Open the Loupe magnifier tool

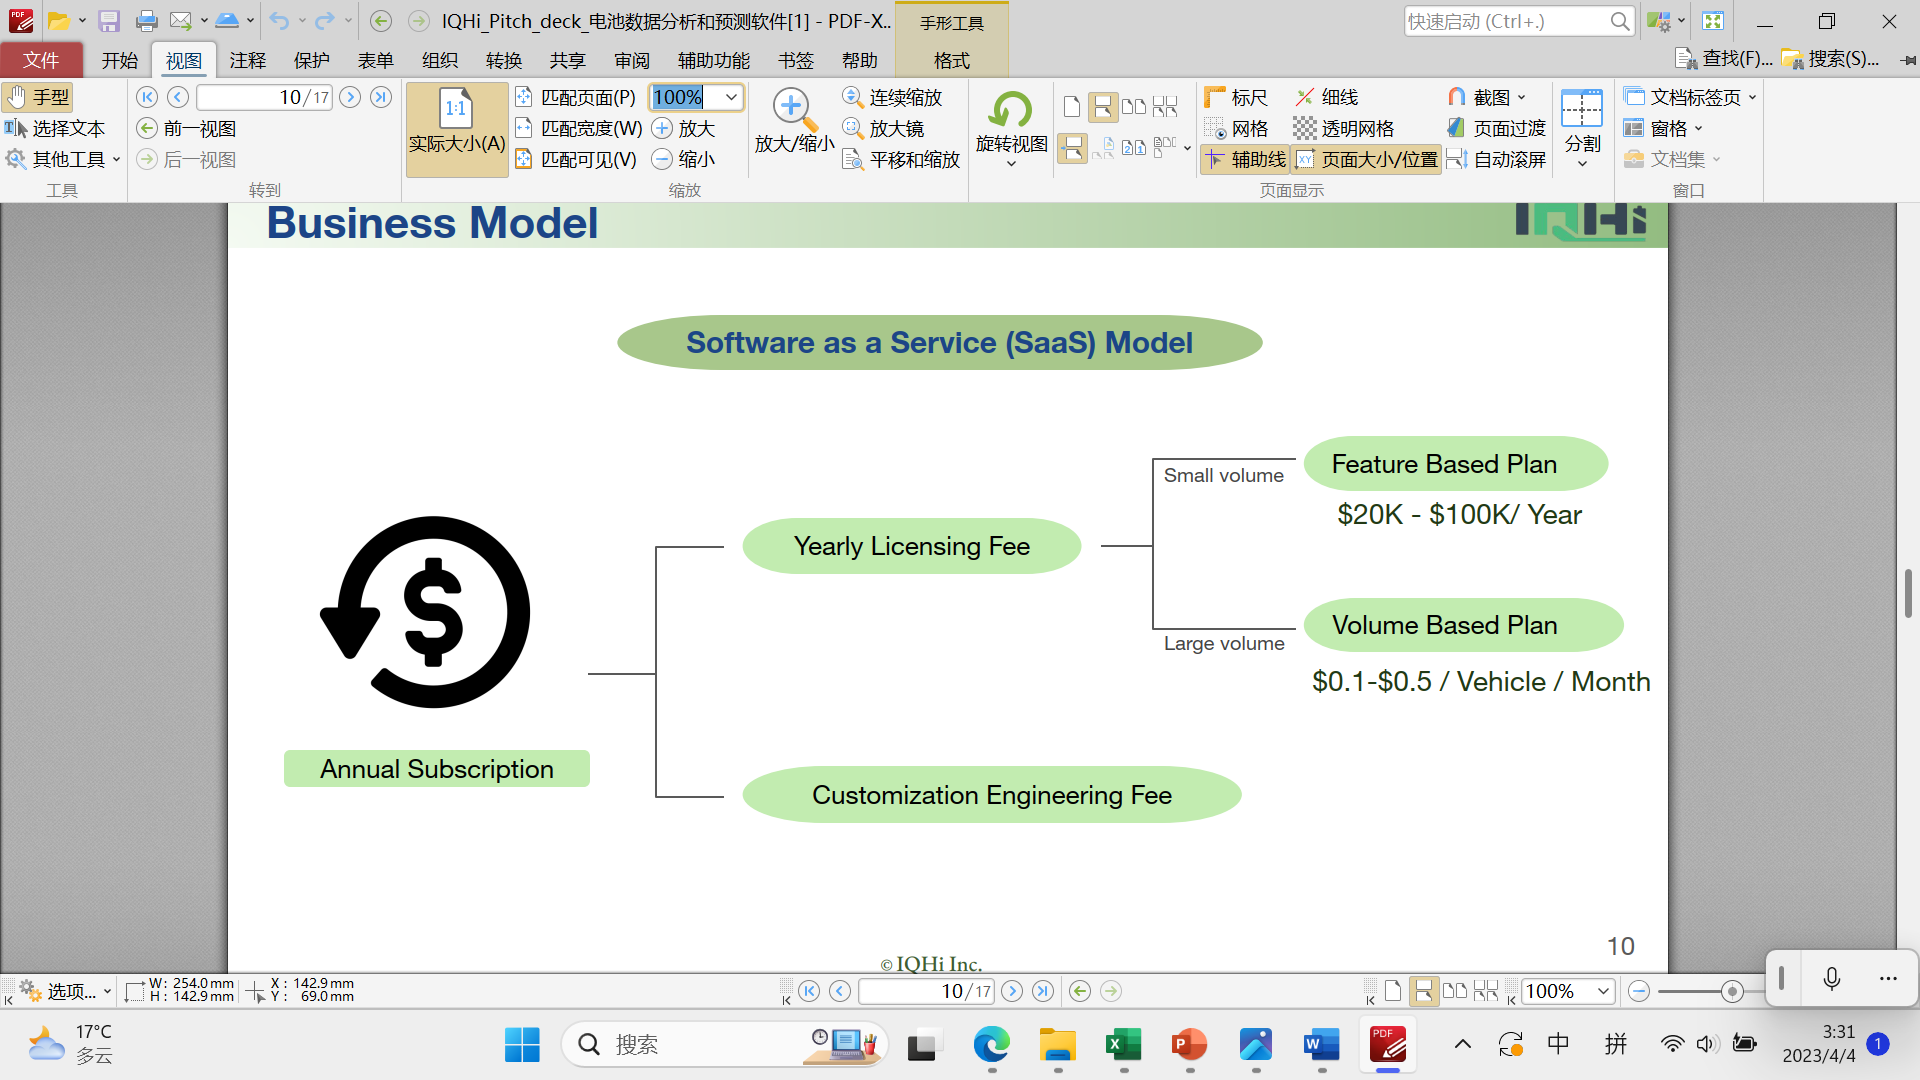884,128
